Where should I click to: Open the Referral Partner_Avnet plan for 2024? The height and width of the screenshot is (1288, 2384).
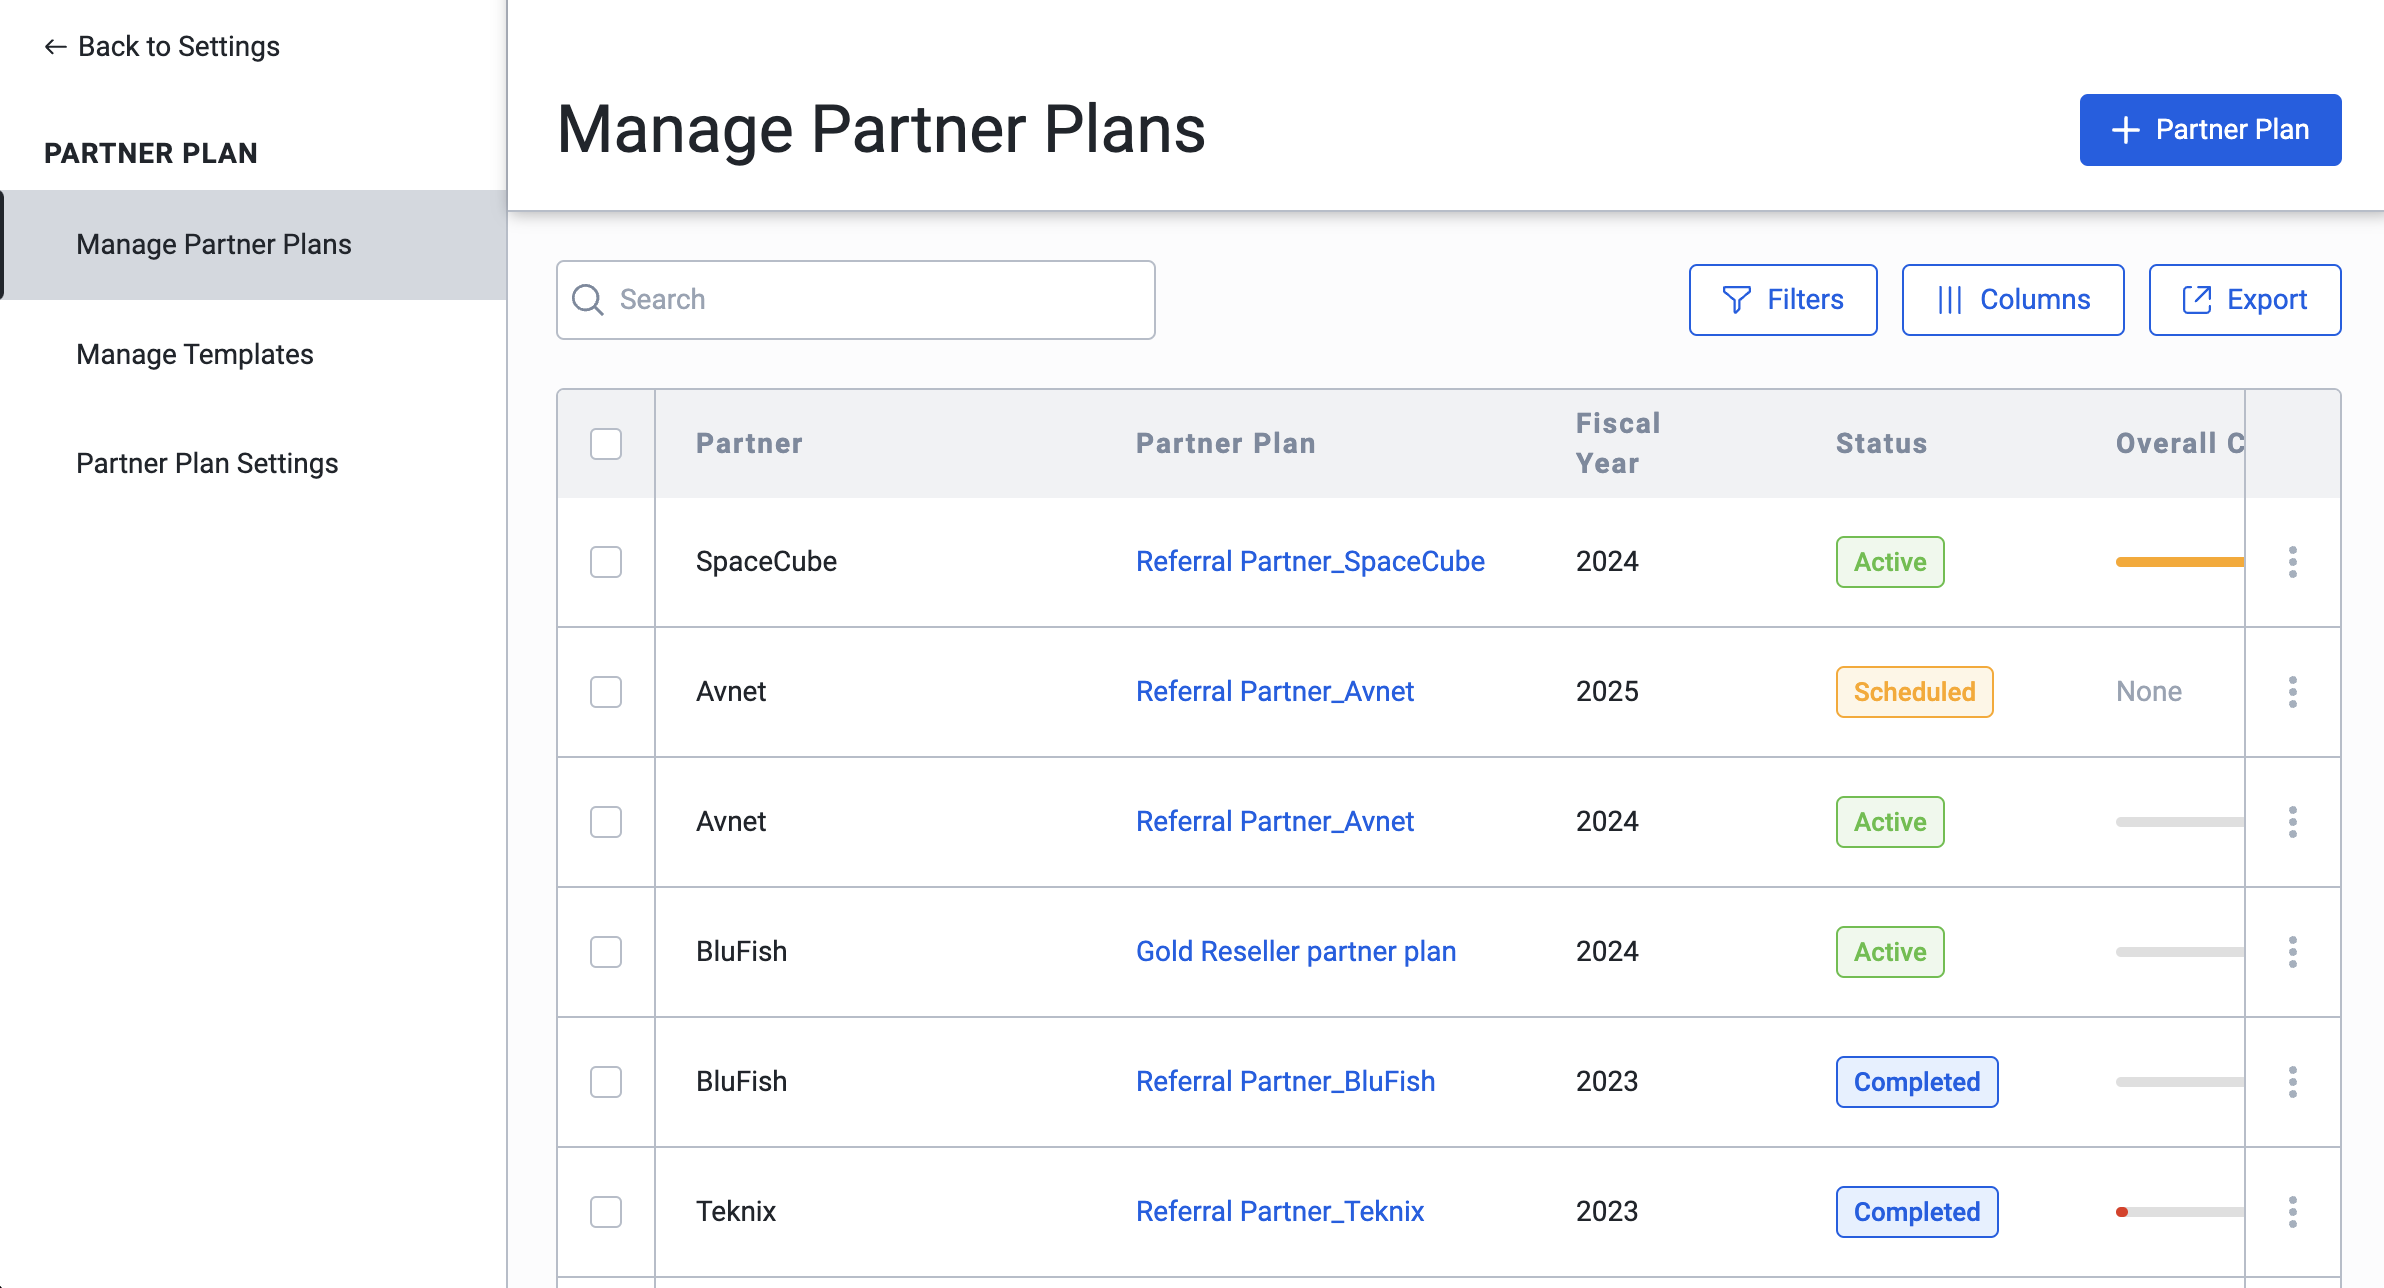pos(1275,822)
